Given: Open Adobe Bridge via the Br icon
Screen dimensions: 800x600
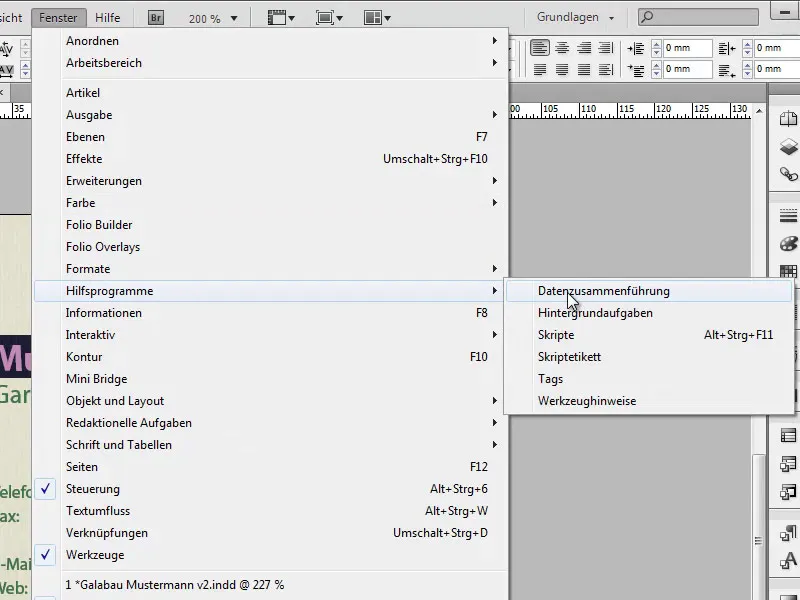Looking at the screenshot, I should [x=156, y=18].
